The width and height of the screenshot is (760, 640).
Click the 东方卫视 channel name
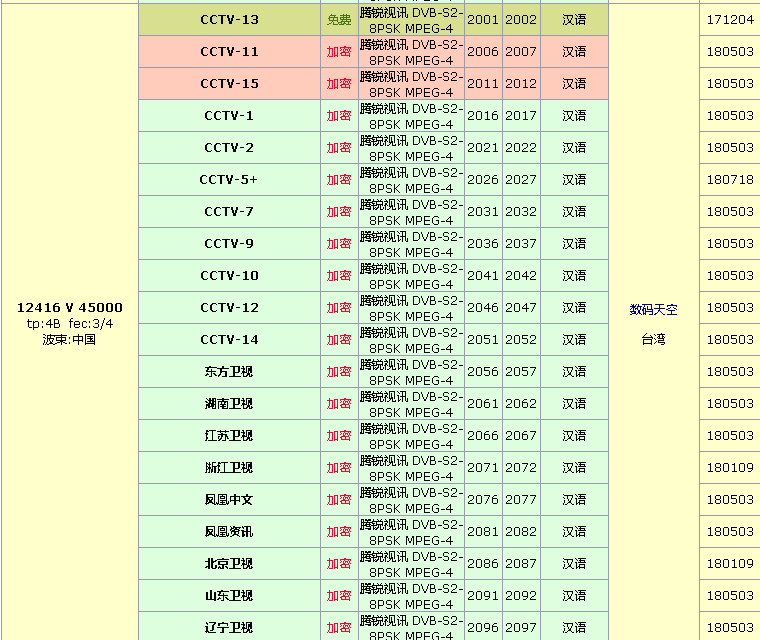(x=229, y=372)
